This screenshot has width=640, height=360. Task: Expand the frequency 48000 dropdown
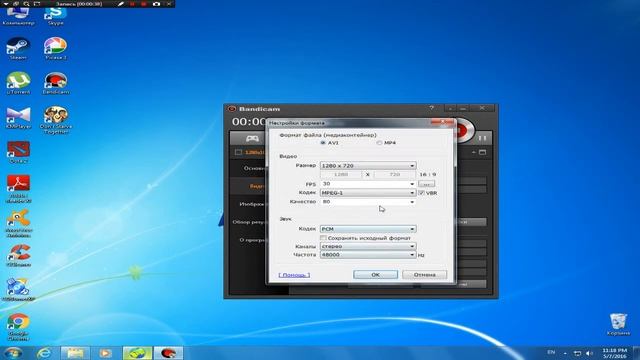click(368, 255)
